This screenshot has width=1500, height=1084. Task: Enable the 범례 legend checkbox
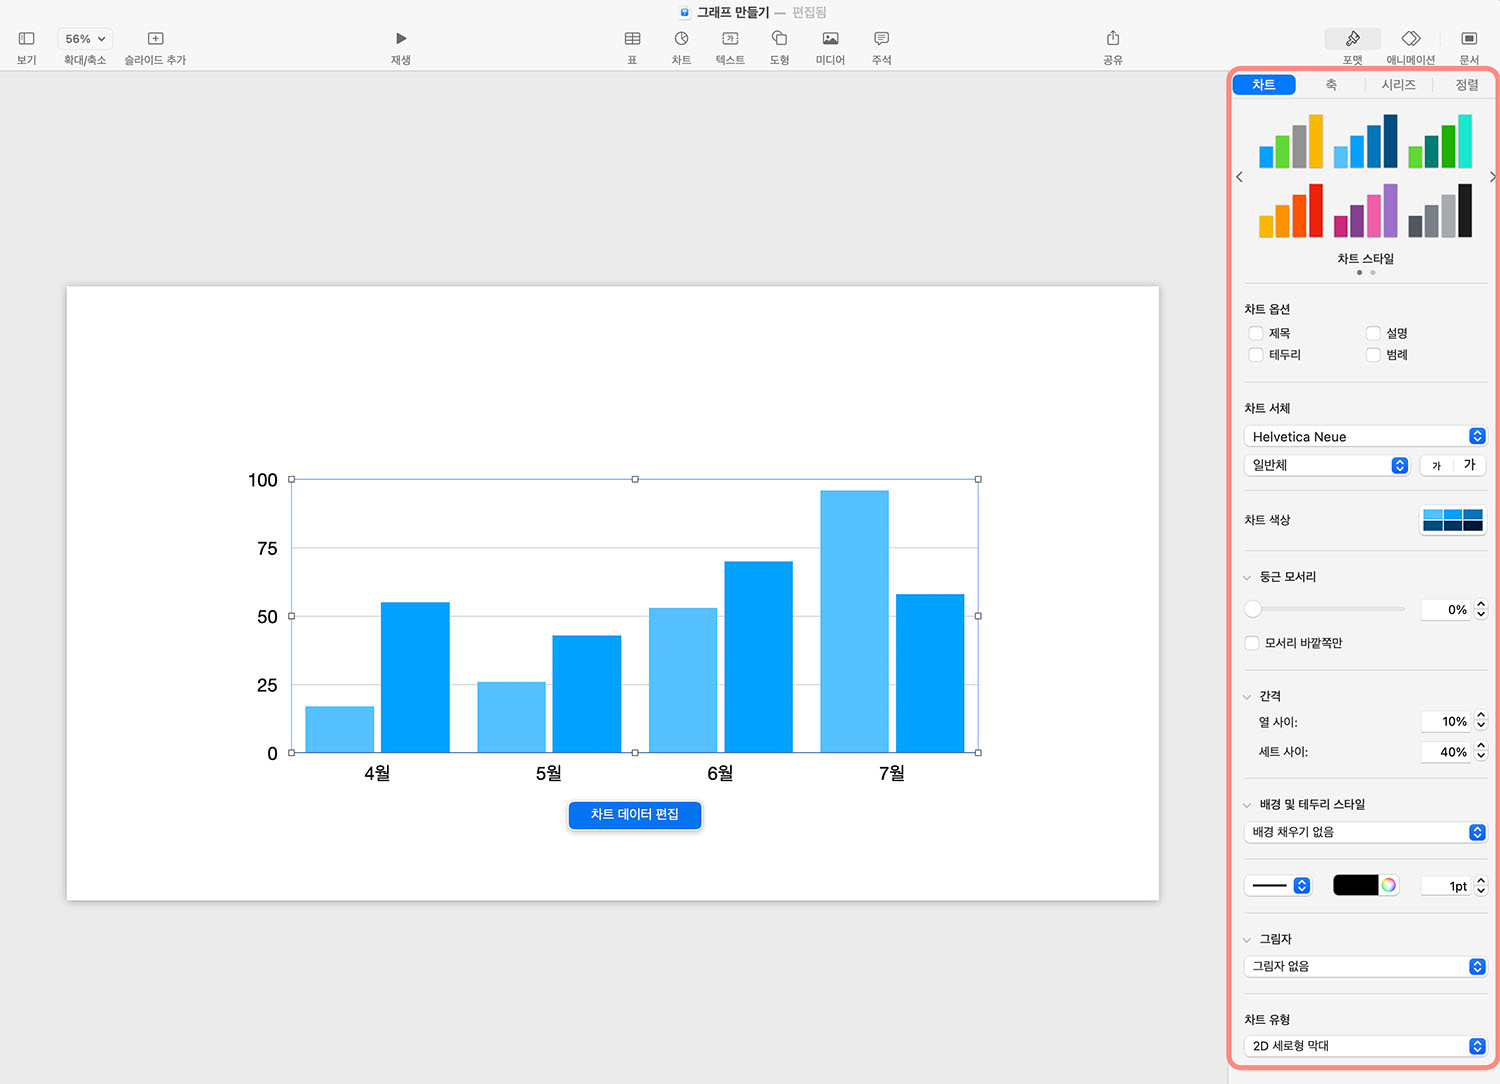point(1373,355)
